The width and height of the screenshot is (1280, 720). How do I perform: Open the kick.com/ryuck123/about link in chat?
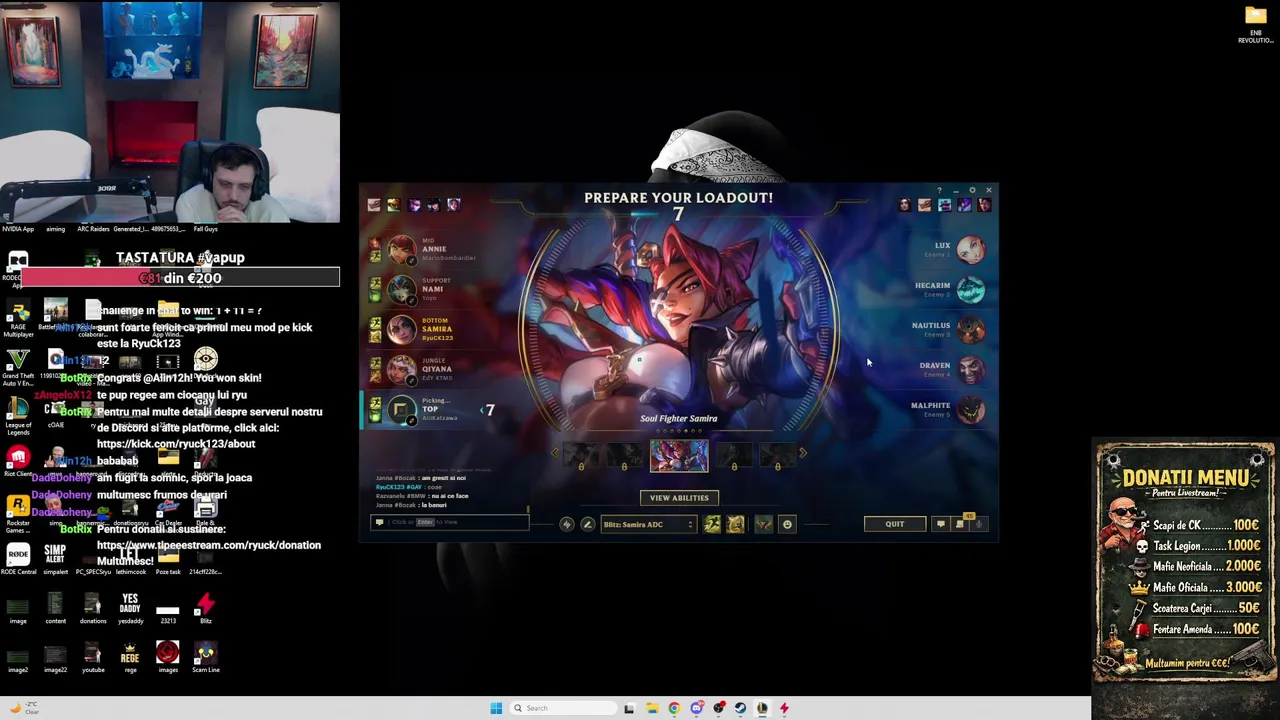[176, 443]
